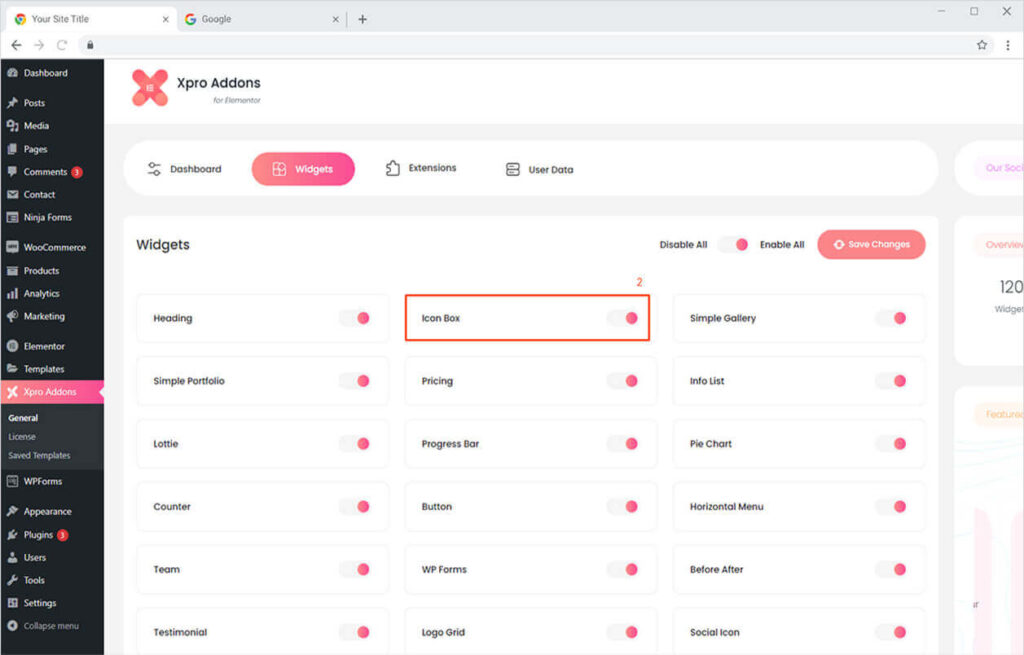1024x655 pixels.
Task: Click the browser reload icon
Action: [62, 45]
